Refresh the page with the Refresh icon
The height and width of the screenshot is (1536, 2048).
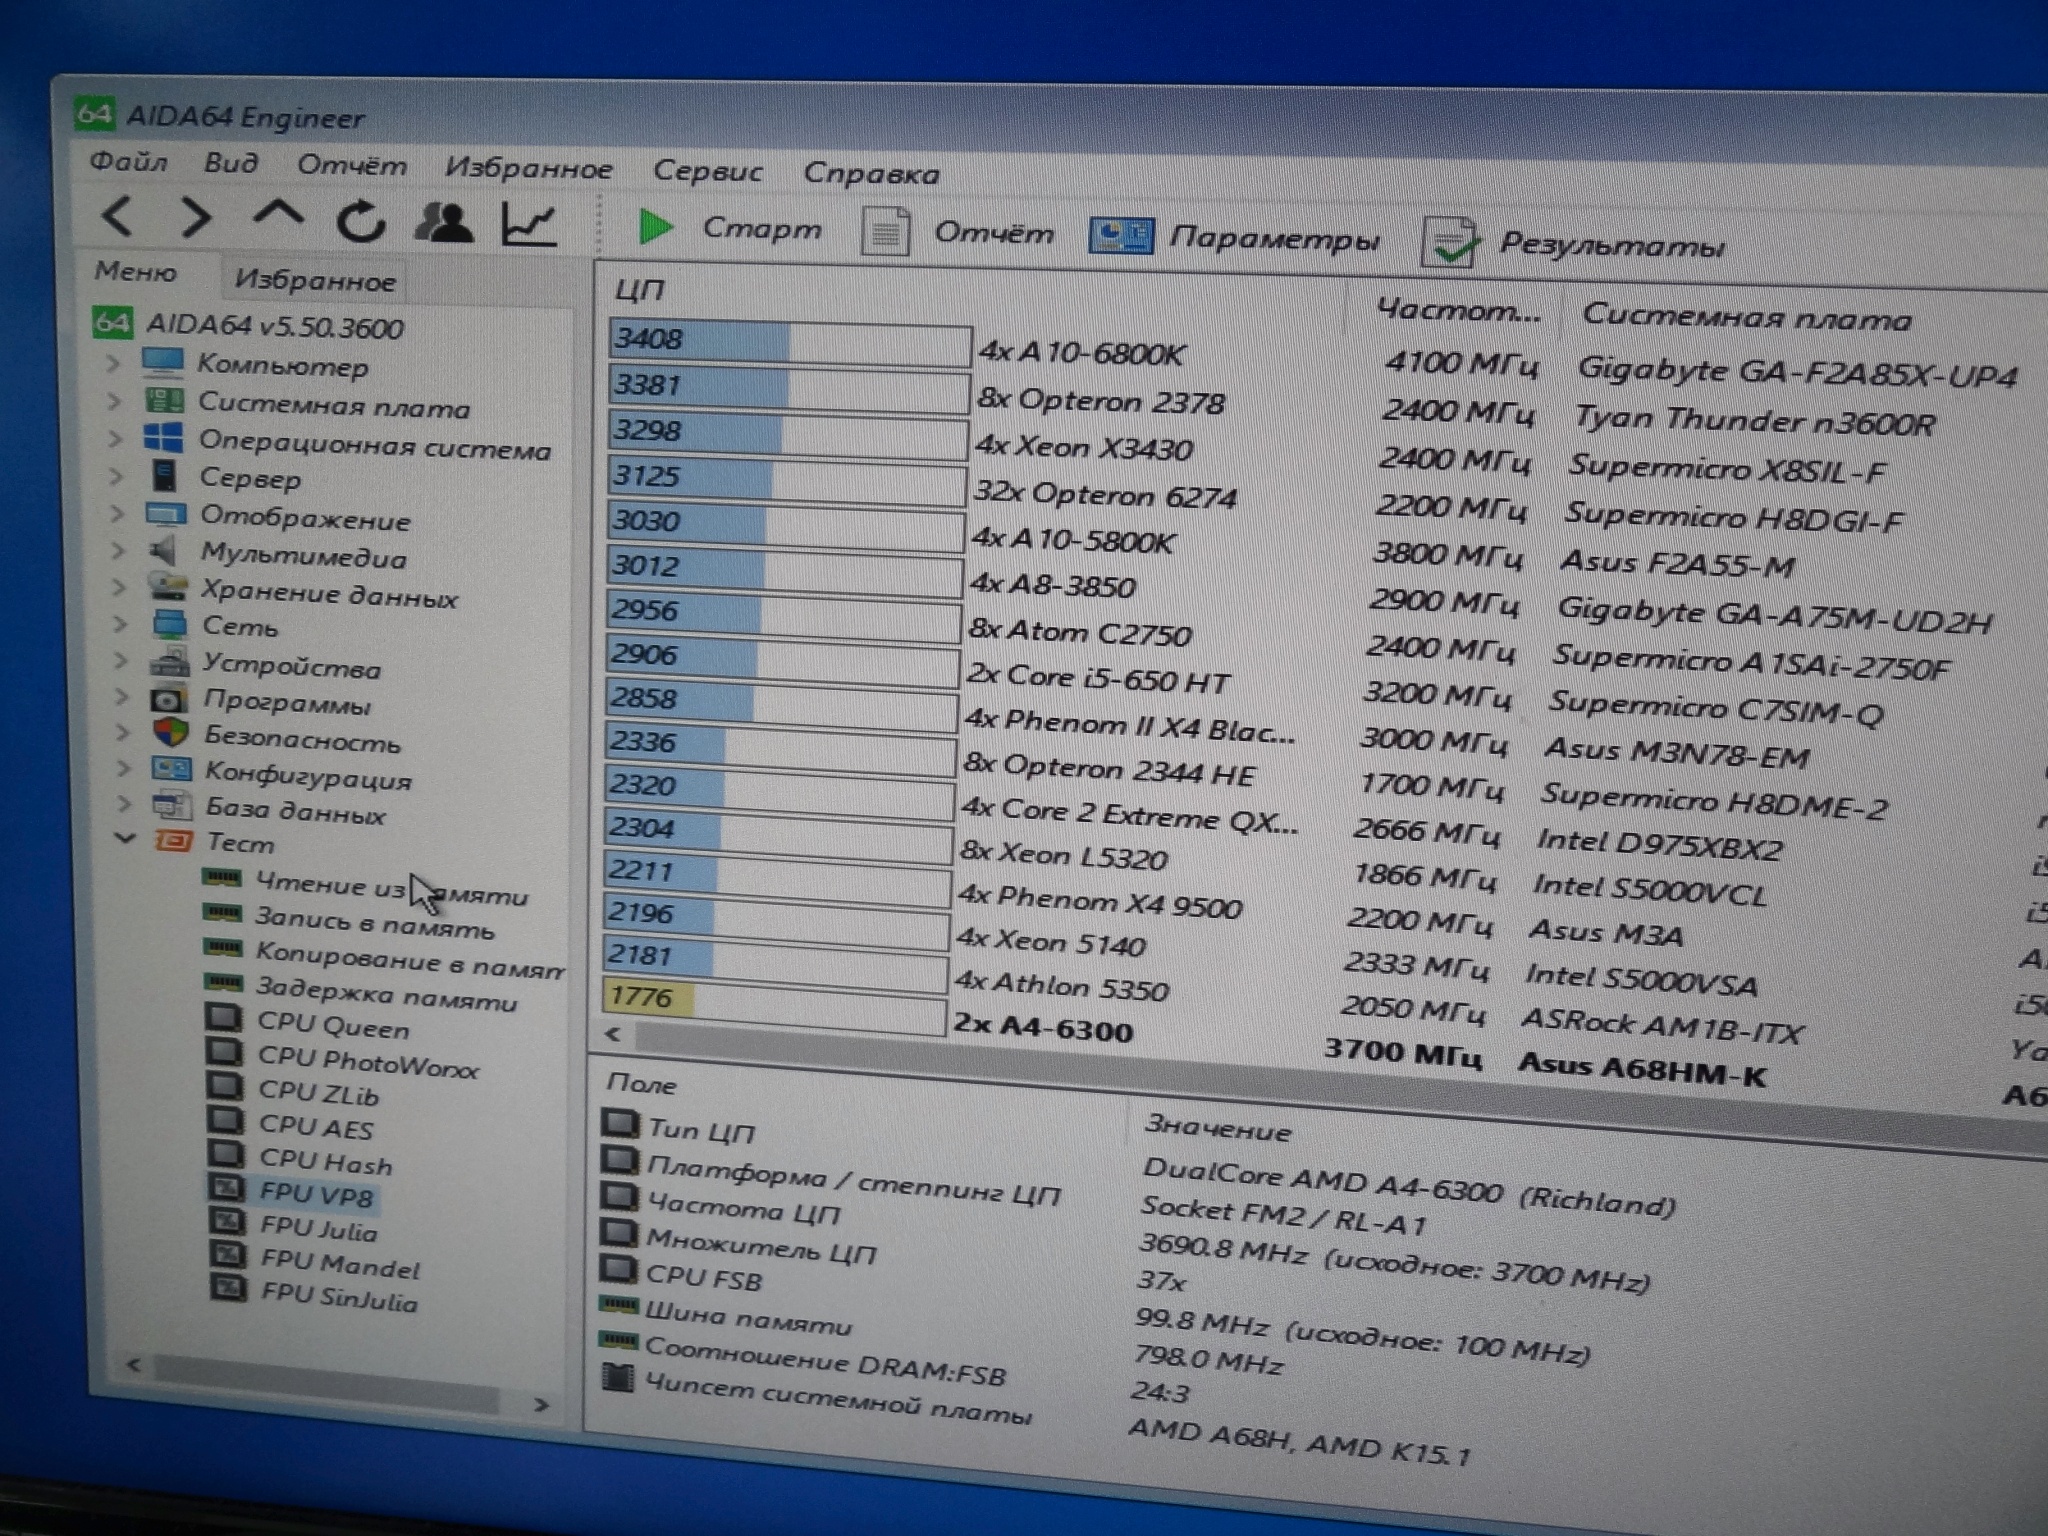(x=360, y=220)
